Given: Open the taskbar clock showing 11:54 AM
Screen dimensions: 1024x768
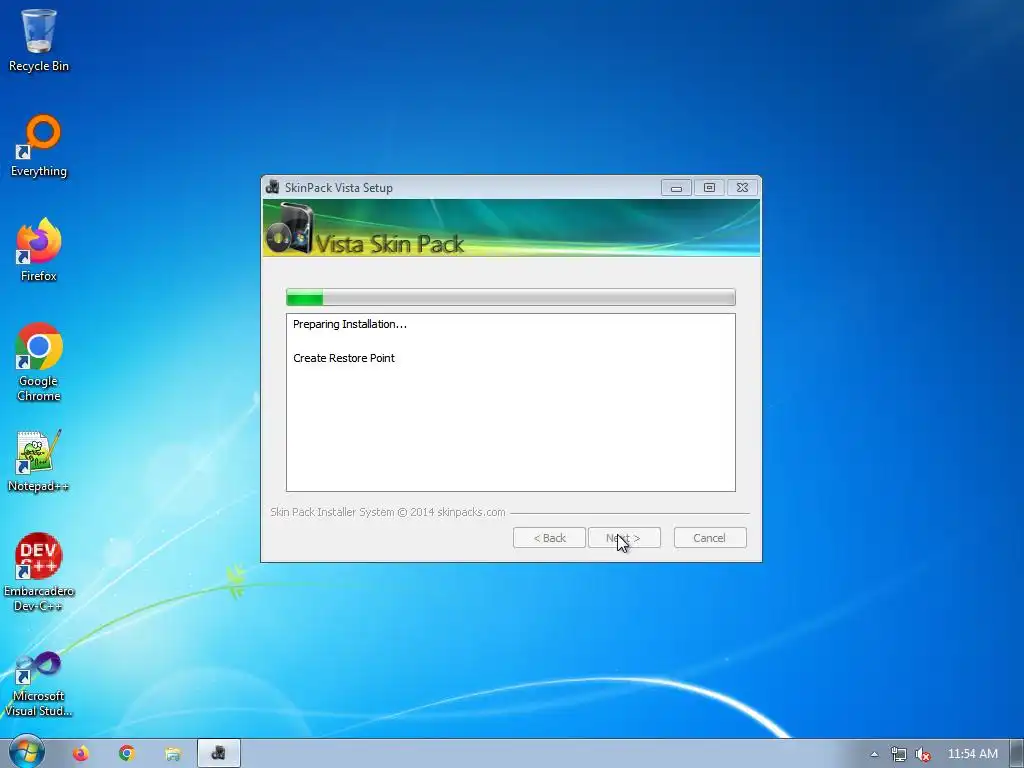Looking at the screenshot, I should (x=972, y=754).
